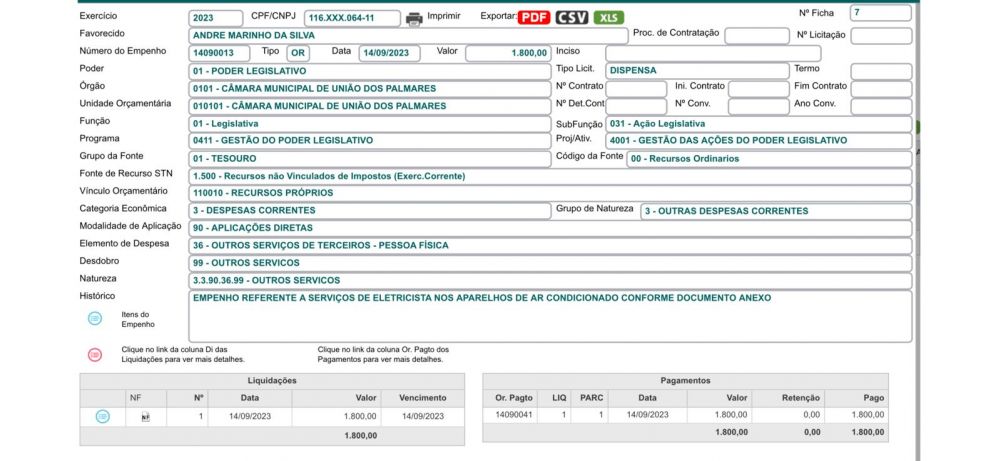Click the Pagamentos table title
This screenshot has height=461, width=1000.
pos(686,381)
